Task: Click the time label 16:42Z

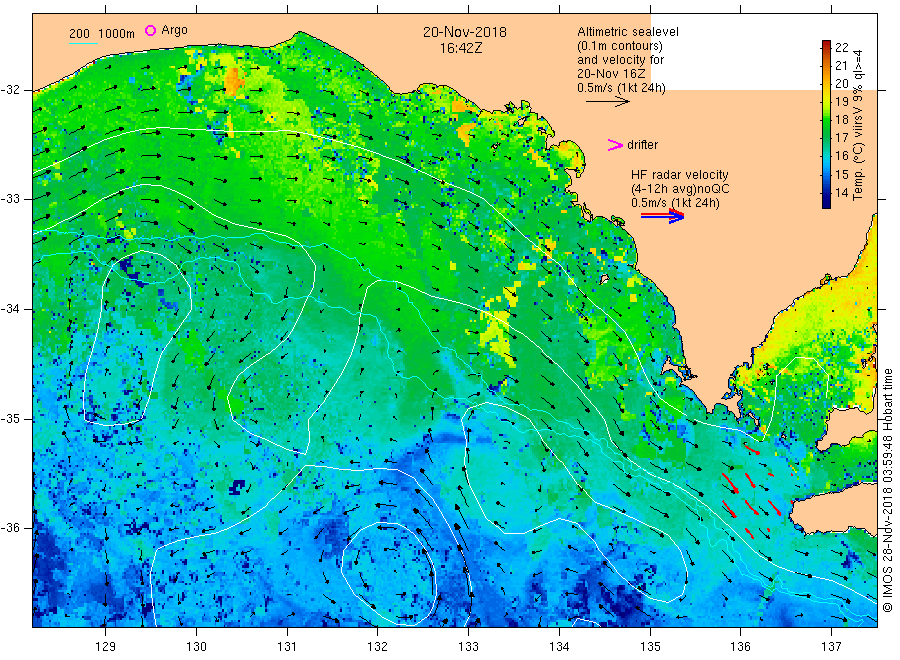Action: coord(461,49)
